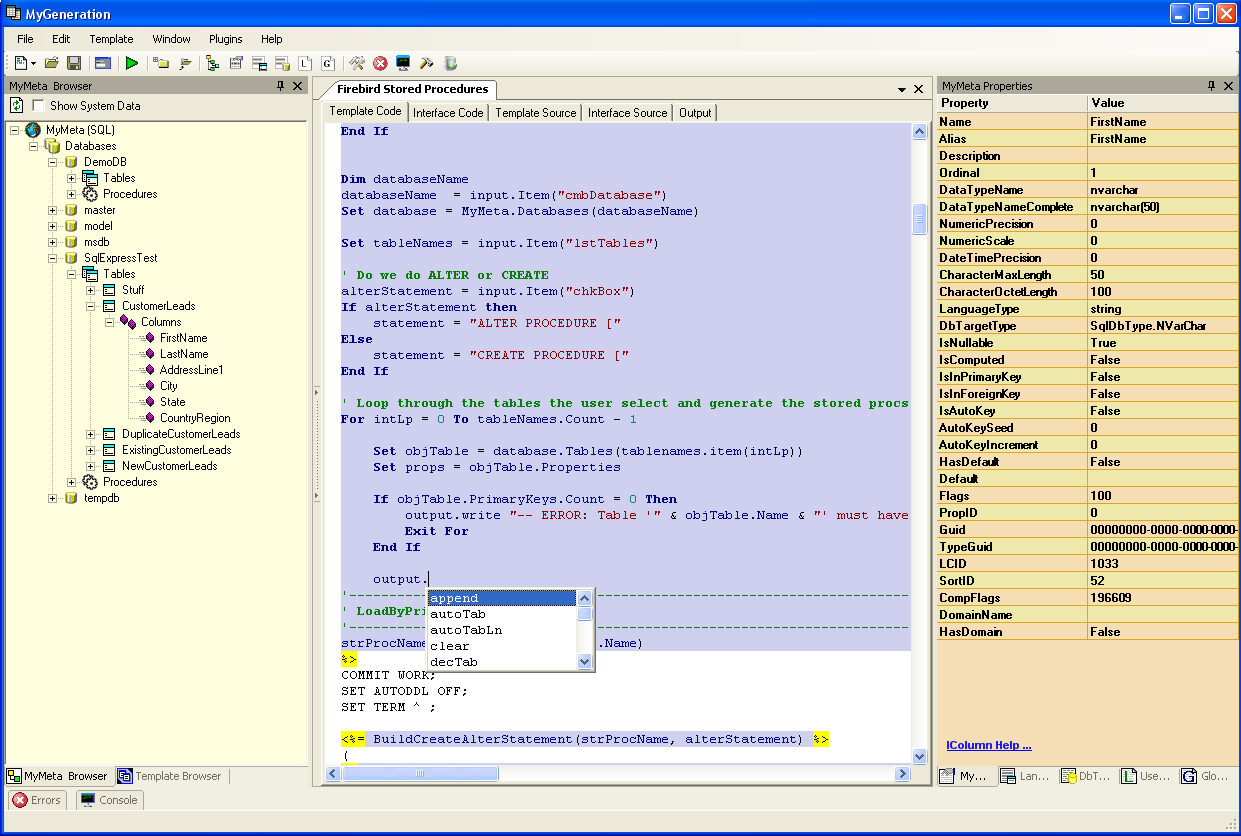This screenshot has height=836, width=1241.
Task: Click the Open folder icon in toolbar
Action: click(51, 63)
